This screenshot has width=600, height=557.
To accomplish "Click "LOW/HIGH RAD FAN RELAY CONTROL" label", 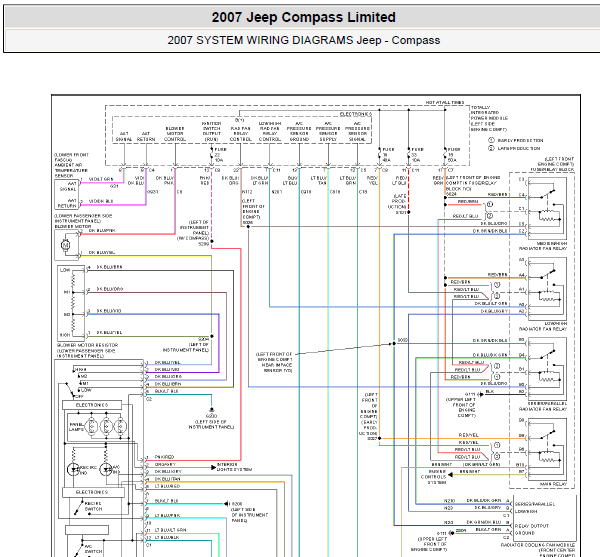I will tap(270, 132).
